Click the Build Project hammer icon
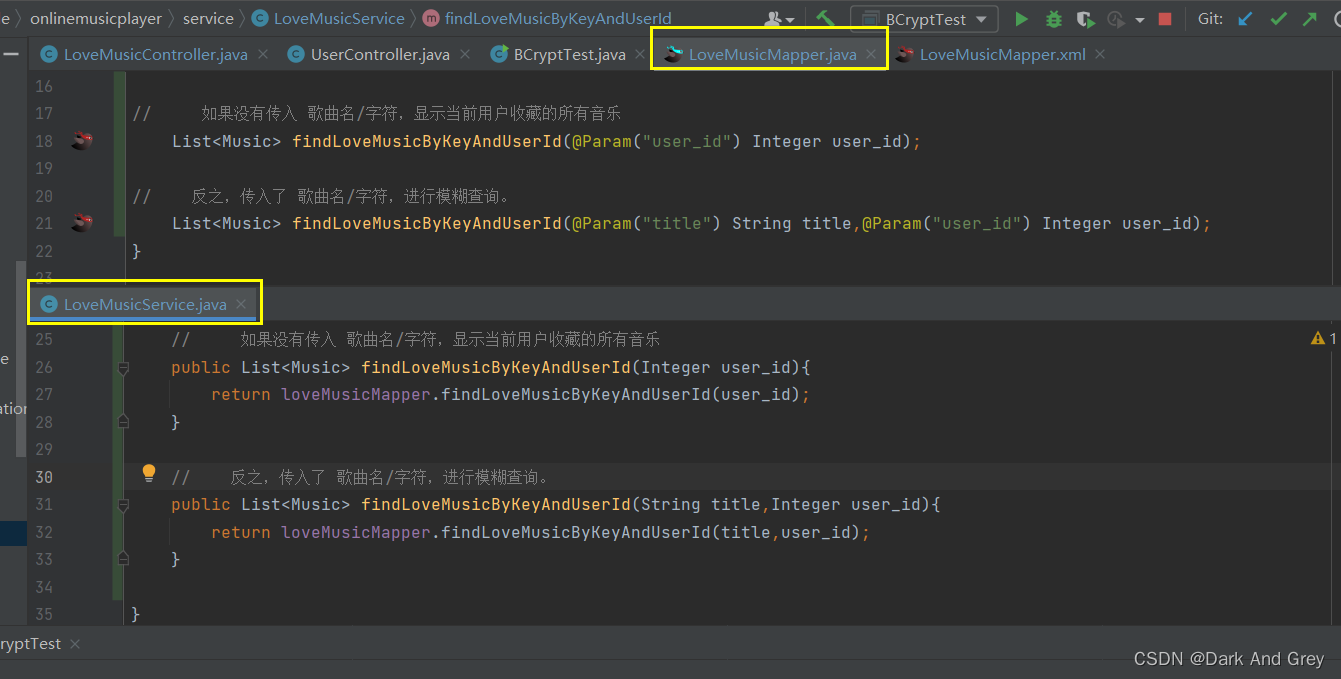 (825, 19)
